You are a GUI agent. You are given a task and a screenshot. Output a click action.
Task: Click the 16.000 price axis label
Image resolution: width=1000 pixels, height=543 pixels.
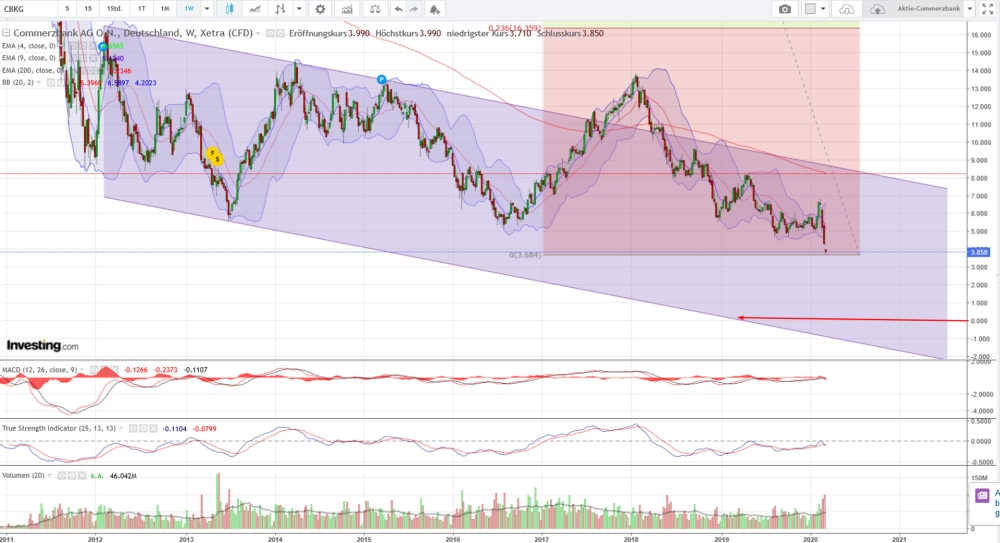click(x=980, y=35)
